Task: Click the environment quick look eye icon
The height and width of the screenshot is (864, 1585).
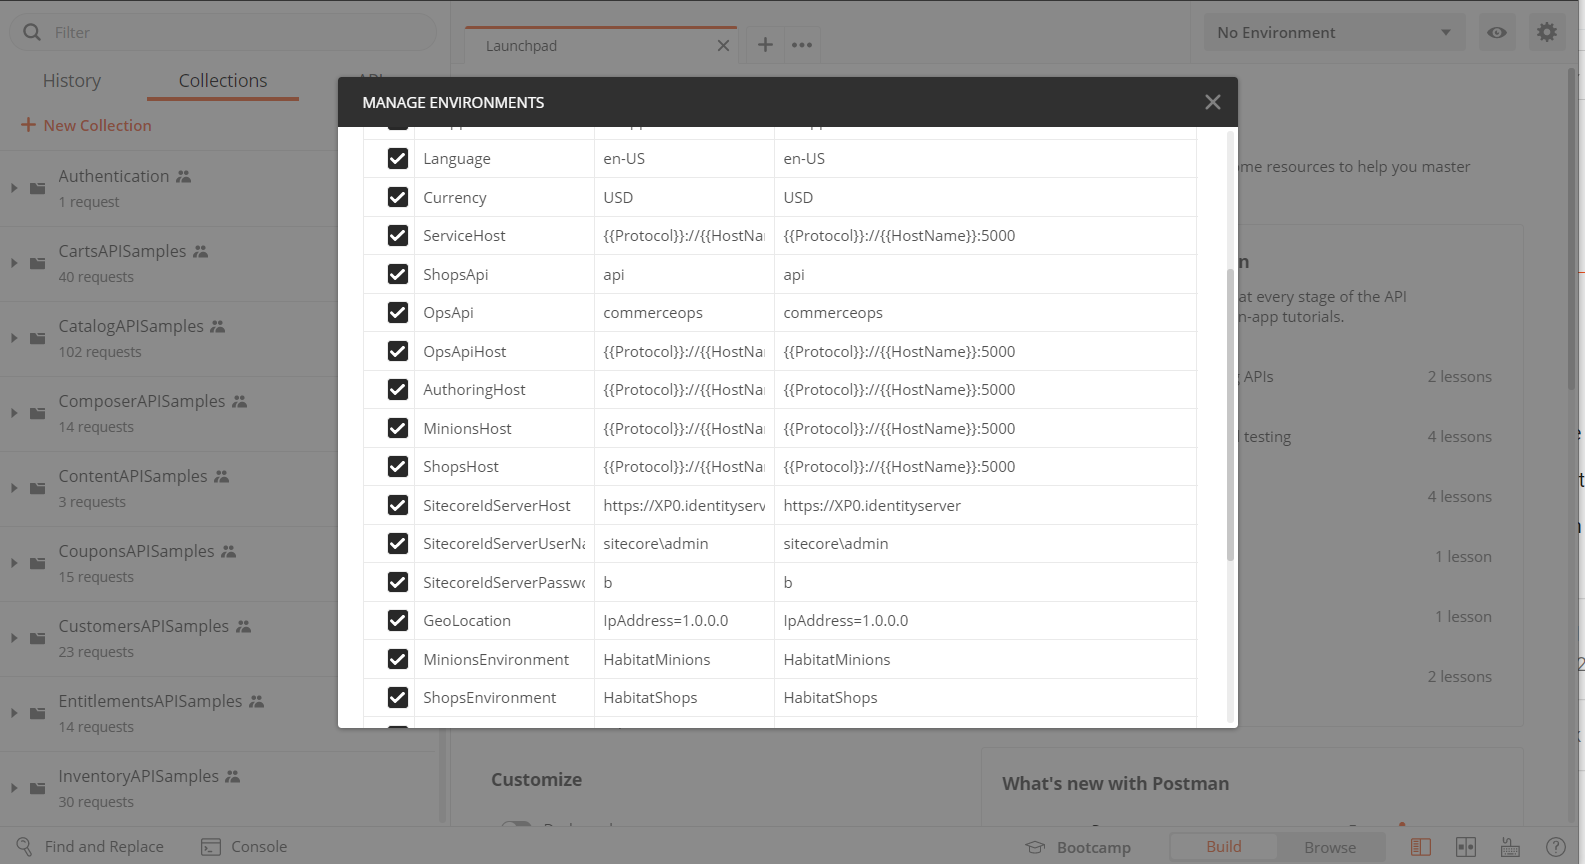Action: coord(1497,33)
